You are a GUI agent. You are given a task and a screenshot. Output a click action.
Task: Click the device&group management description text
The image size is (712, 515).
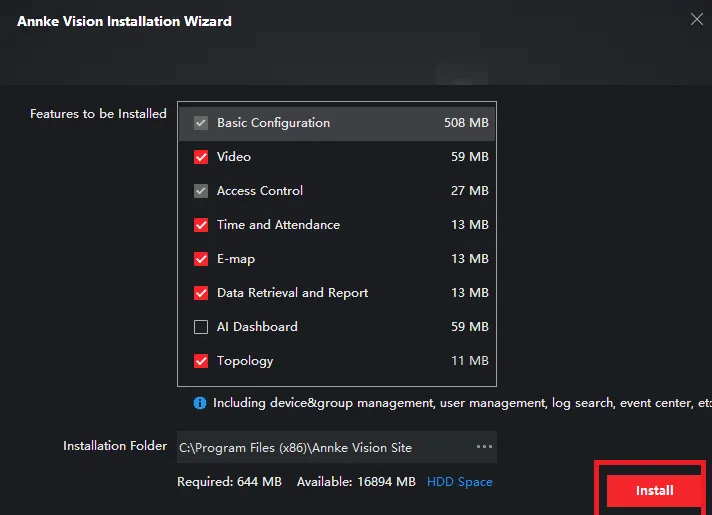(x=462, y=403)
